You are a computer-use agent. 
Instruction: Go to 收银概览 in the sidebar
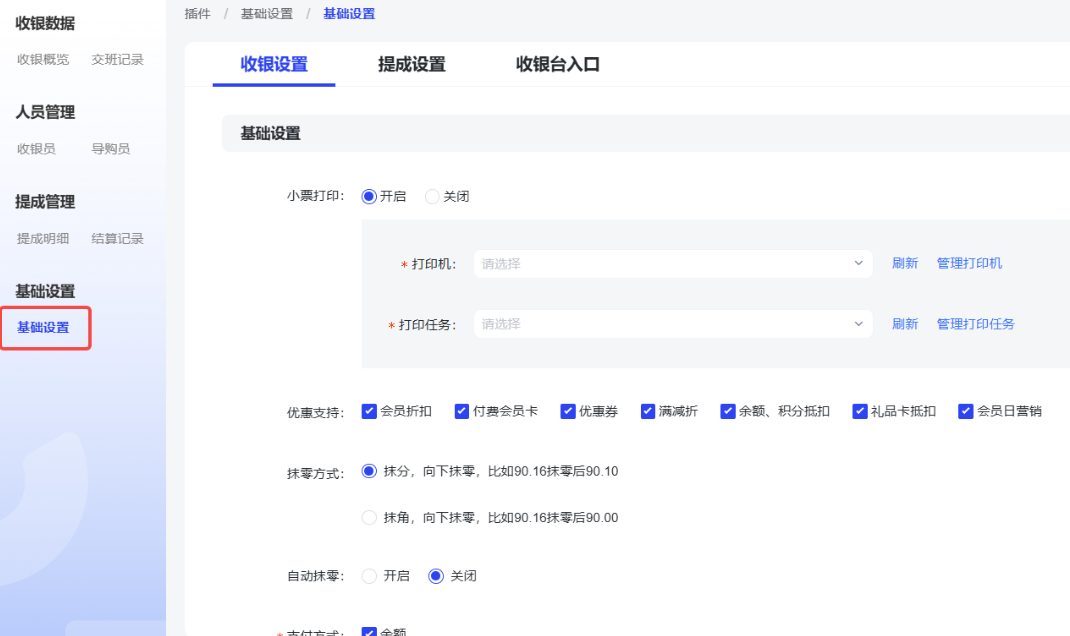[43, 60]
